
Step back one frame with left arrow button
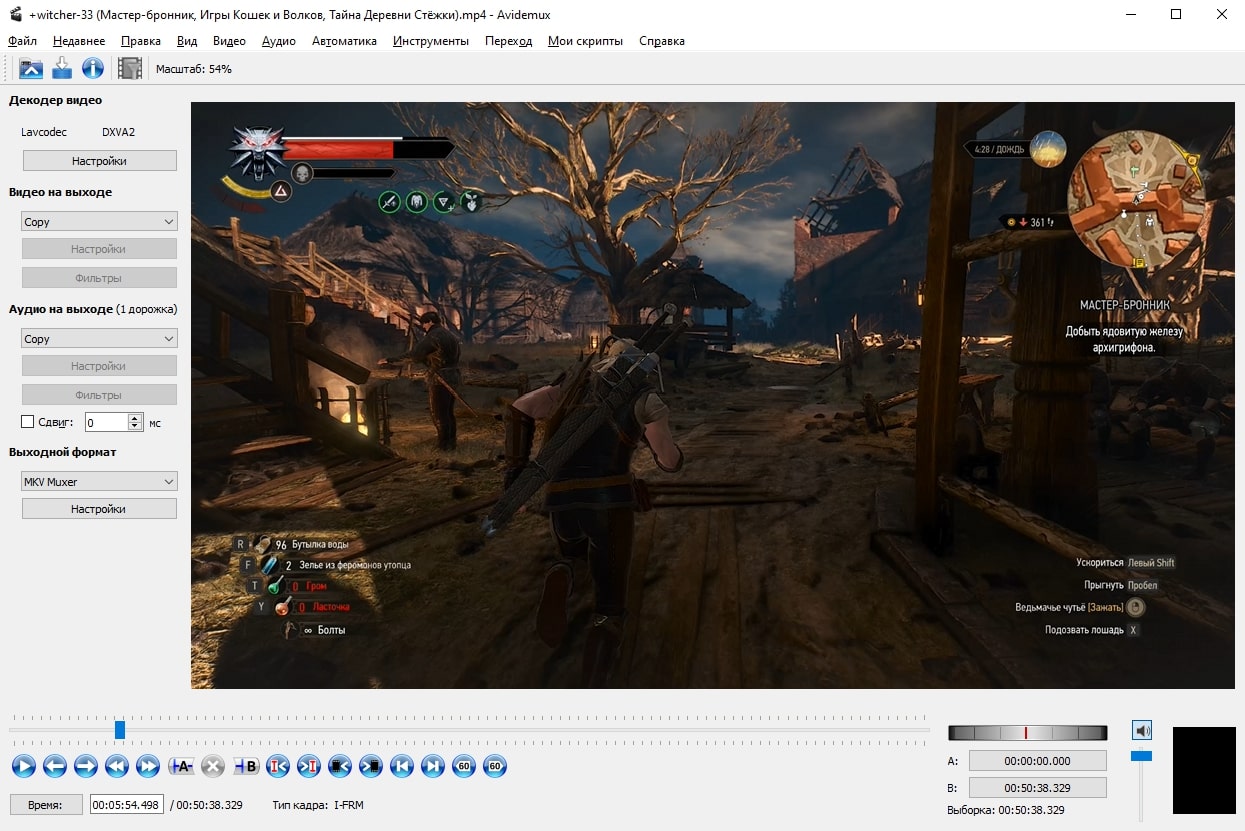[x=55, y=766]
